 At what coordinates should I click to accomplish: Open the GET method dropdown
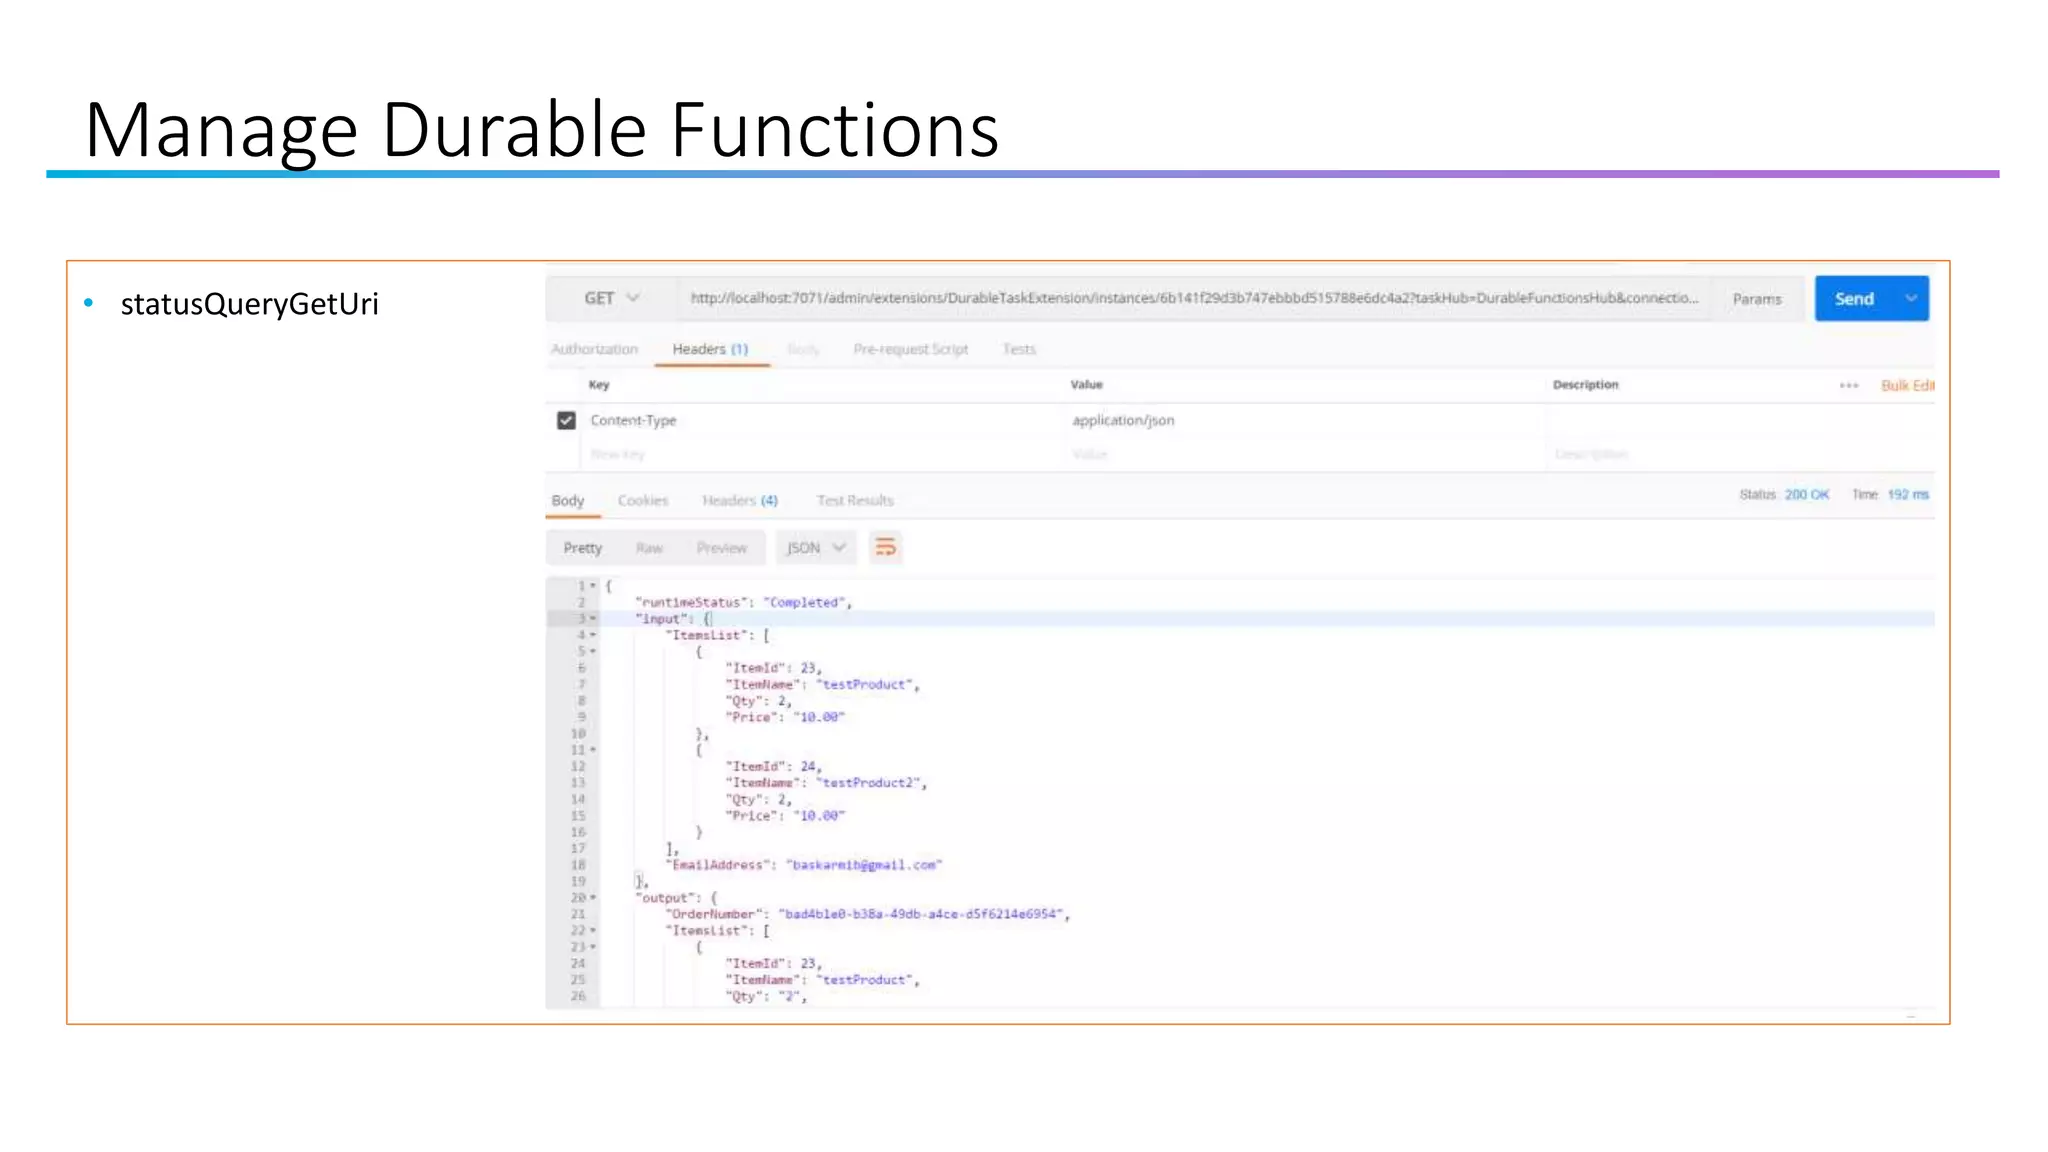(611, 298)
